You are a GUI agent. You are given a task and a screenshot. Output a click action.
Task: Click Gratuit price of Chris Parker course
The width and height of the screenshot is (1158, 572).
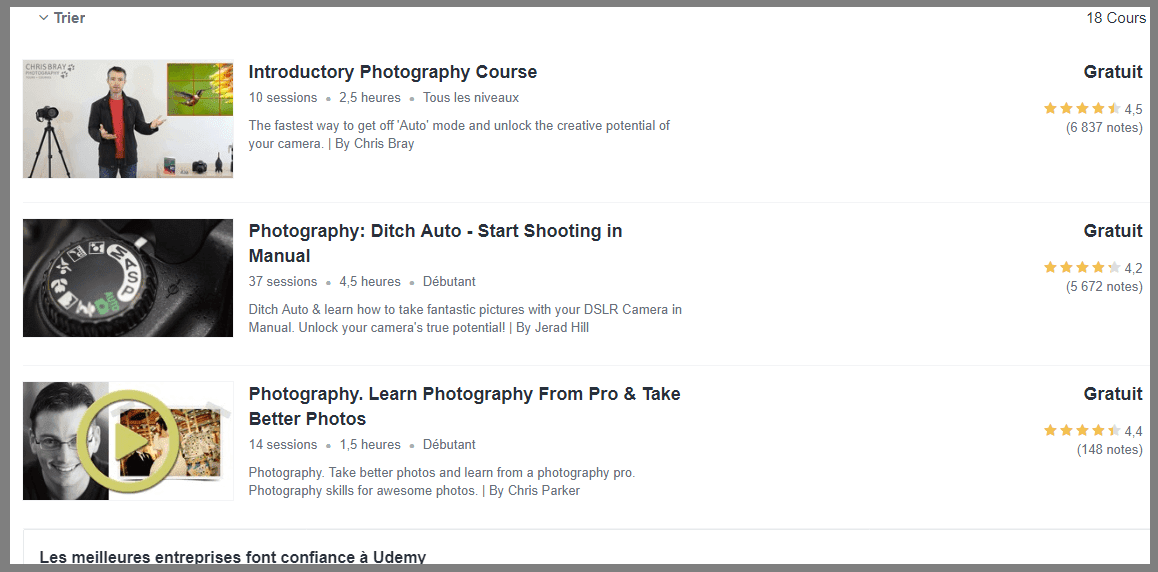tap(1112, 394)
